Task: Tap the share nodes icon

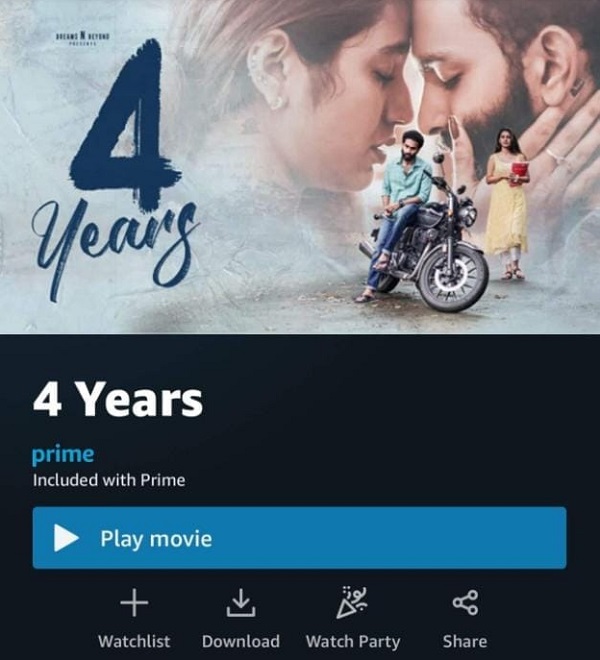Action: (465, 602)
